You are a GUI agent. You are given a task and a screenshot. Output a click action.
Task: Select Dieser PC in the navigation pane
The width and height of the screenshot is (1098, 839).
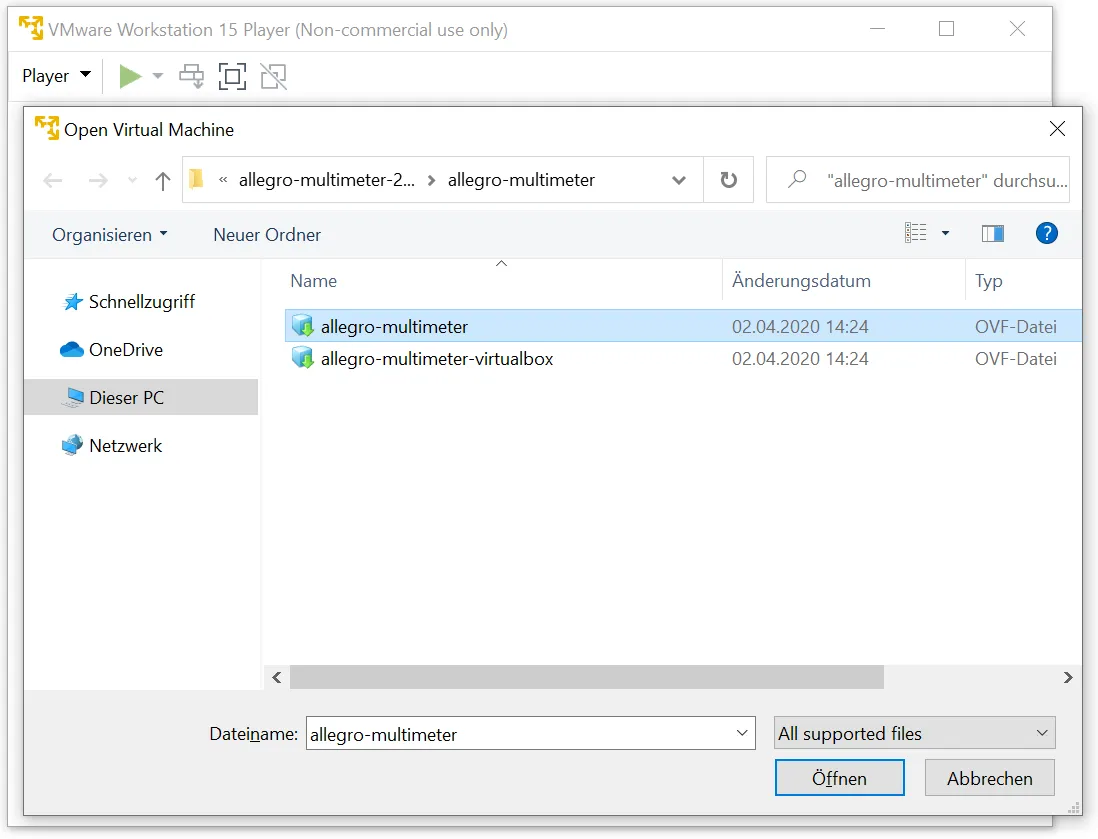126,398
